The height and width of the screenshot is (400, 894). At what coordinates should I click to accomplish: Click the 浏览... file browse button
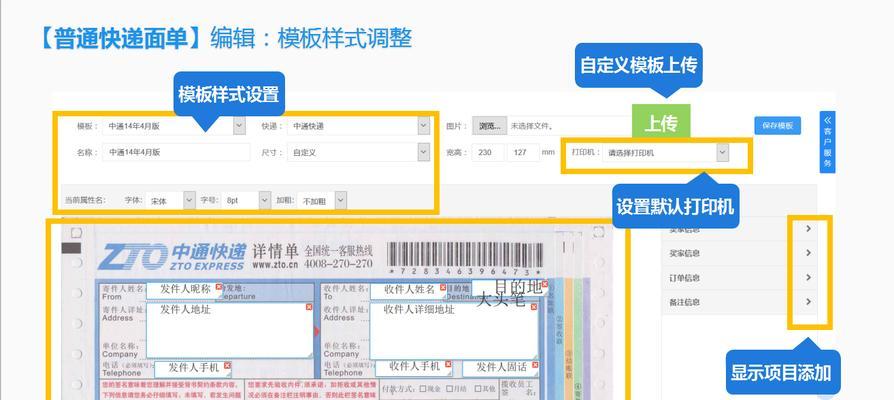(489, 126)
